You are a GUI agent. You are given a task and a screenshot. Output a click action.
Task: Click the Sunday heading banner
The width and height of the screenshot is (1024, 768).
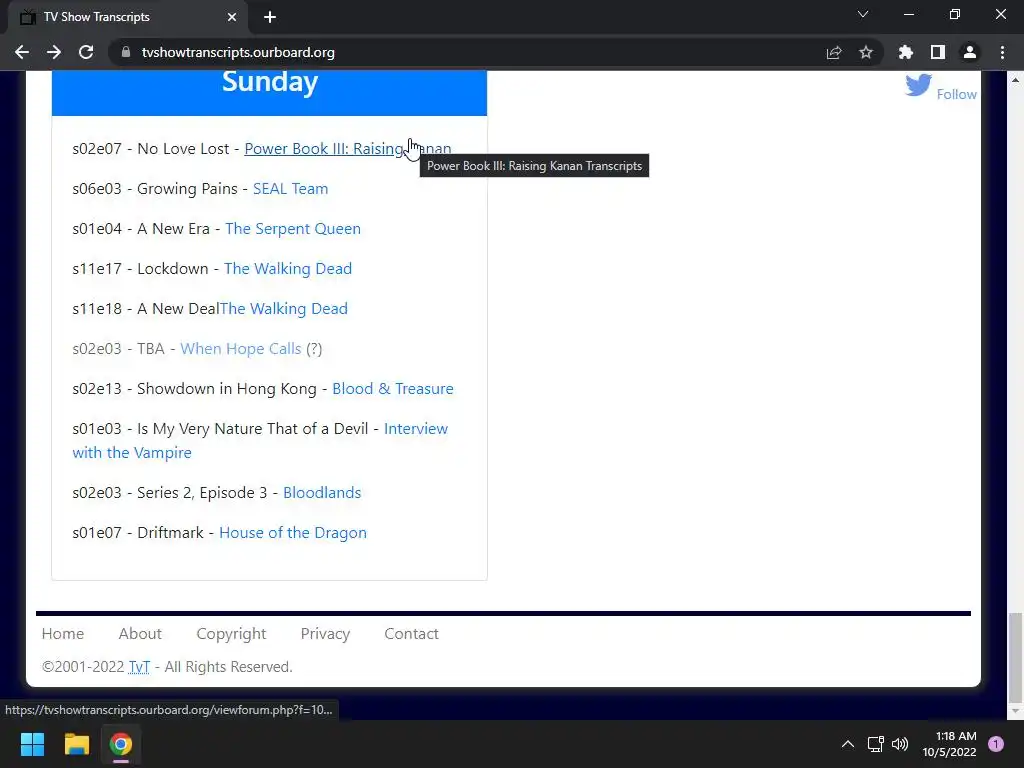click(269, 93)
